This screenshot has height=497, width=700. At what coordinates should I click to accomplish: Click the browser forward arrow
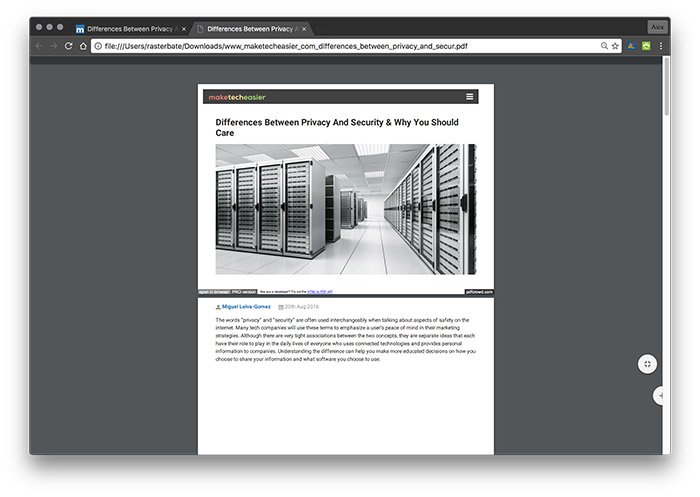(54, 46)
